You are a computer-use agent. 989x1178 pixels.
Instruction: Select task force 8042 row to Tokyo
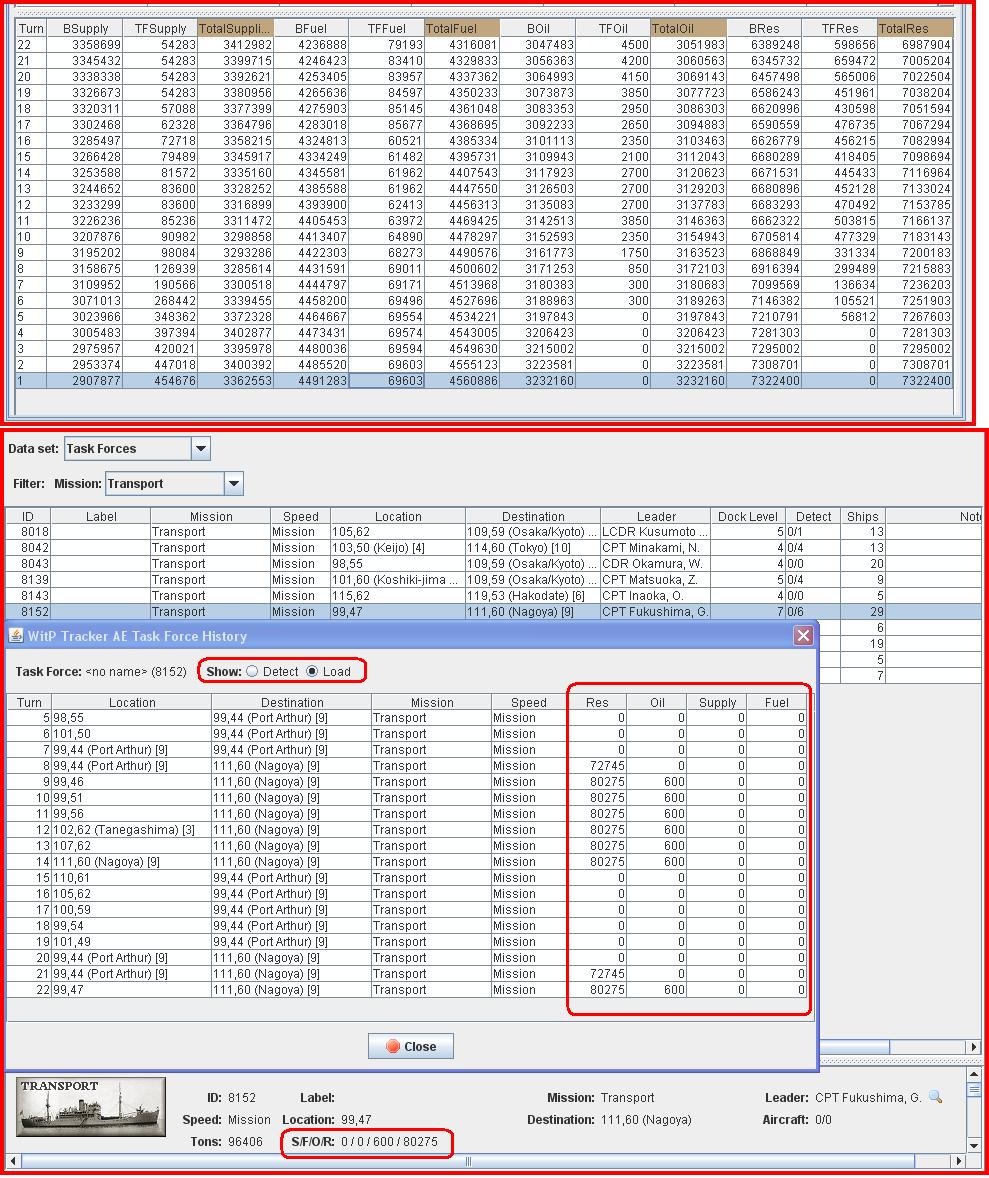point(494,548)
